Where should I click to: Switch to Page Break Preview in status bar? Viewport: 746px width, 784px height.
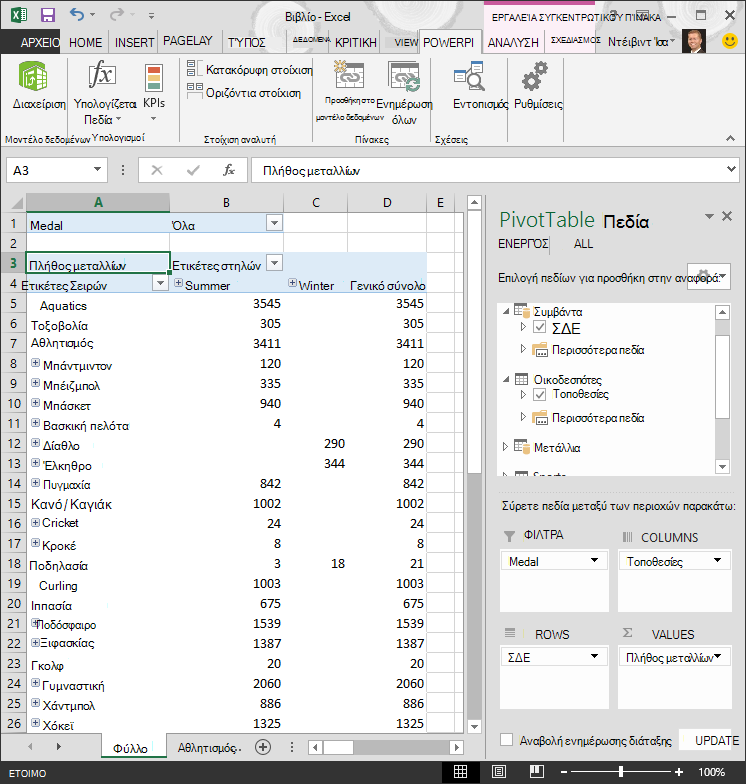coord(537,772)
